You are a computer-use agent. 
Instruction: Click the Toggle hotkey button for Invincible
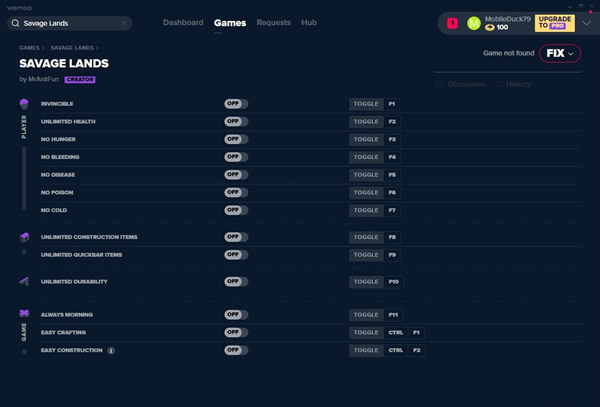(366, 104)
